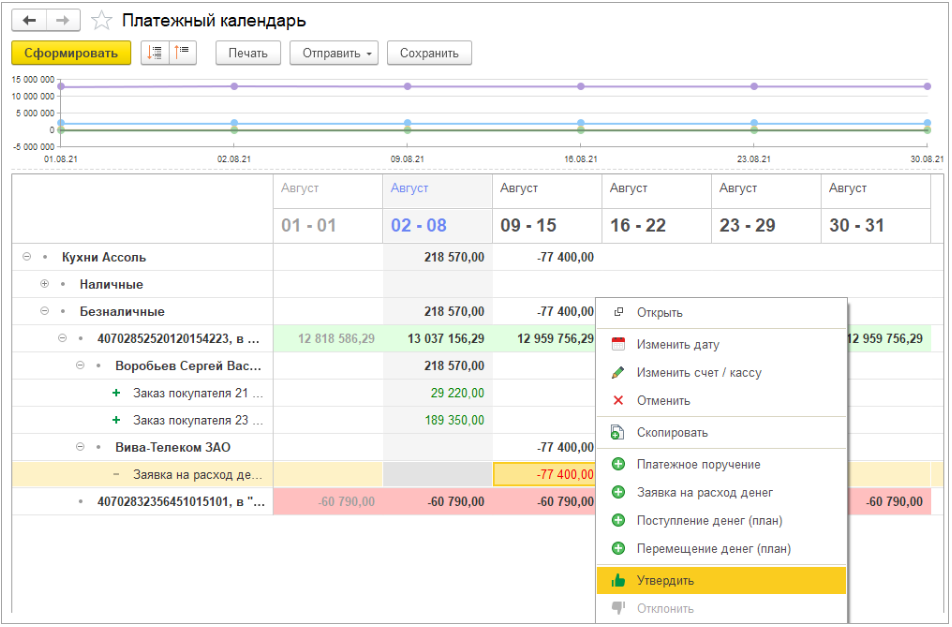Select Скопировать from context menu
The width and height of the screenshot is (952, 627).
(x=672, y=433)
